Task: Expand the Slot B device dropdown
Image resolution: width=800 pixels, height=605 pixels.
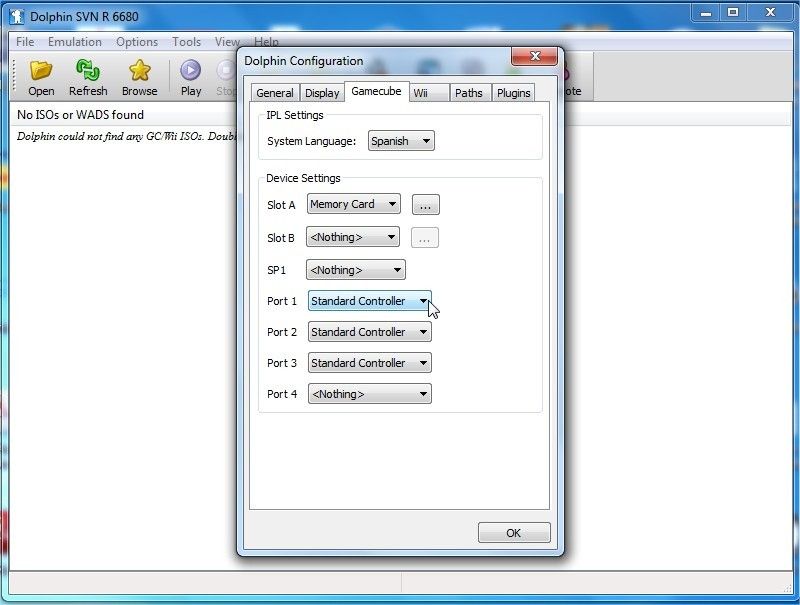Action: (353, 237)
